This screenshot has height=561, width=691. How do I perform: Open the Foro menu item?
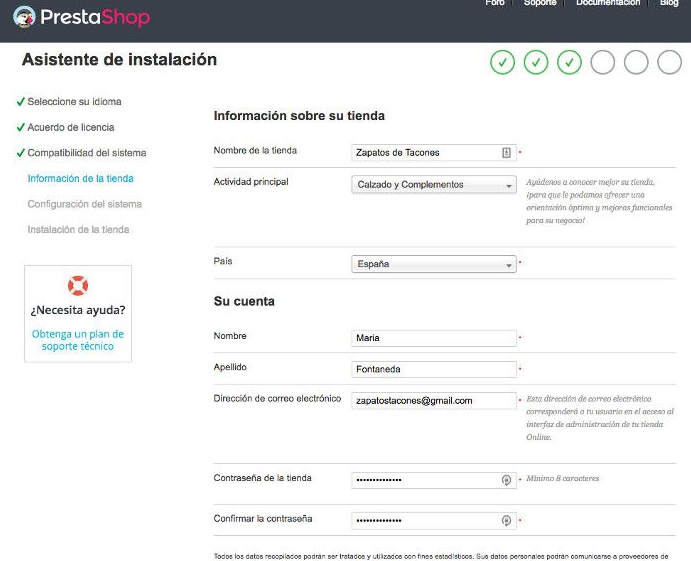coord(495,4)
